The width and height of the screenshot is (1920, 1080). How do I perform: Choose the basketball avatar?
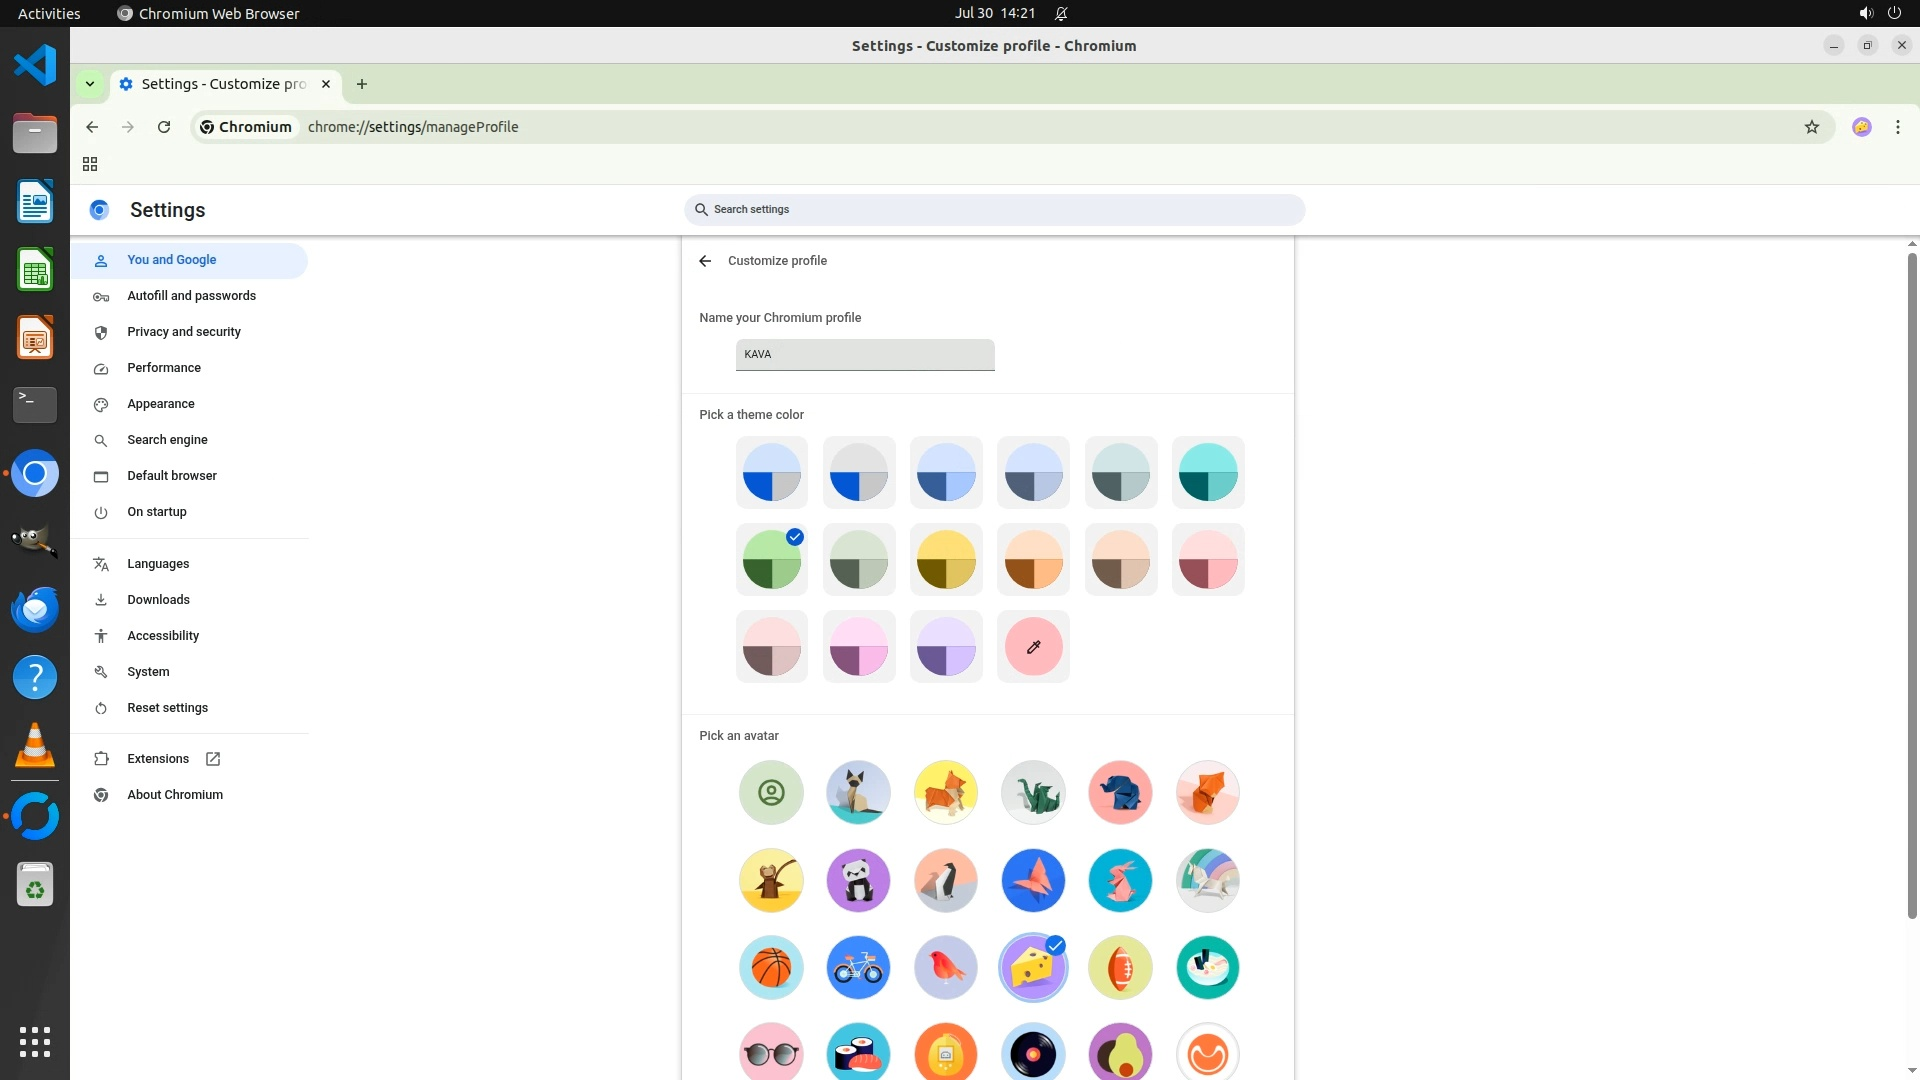[x=771, y=967]
